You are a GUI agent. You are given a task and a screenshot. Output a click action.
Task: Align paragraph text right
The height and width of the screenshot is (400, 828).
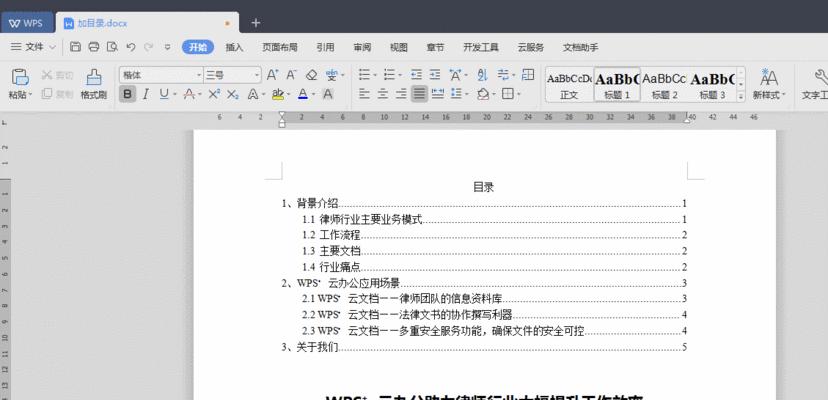(x=401, y=94)
